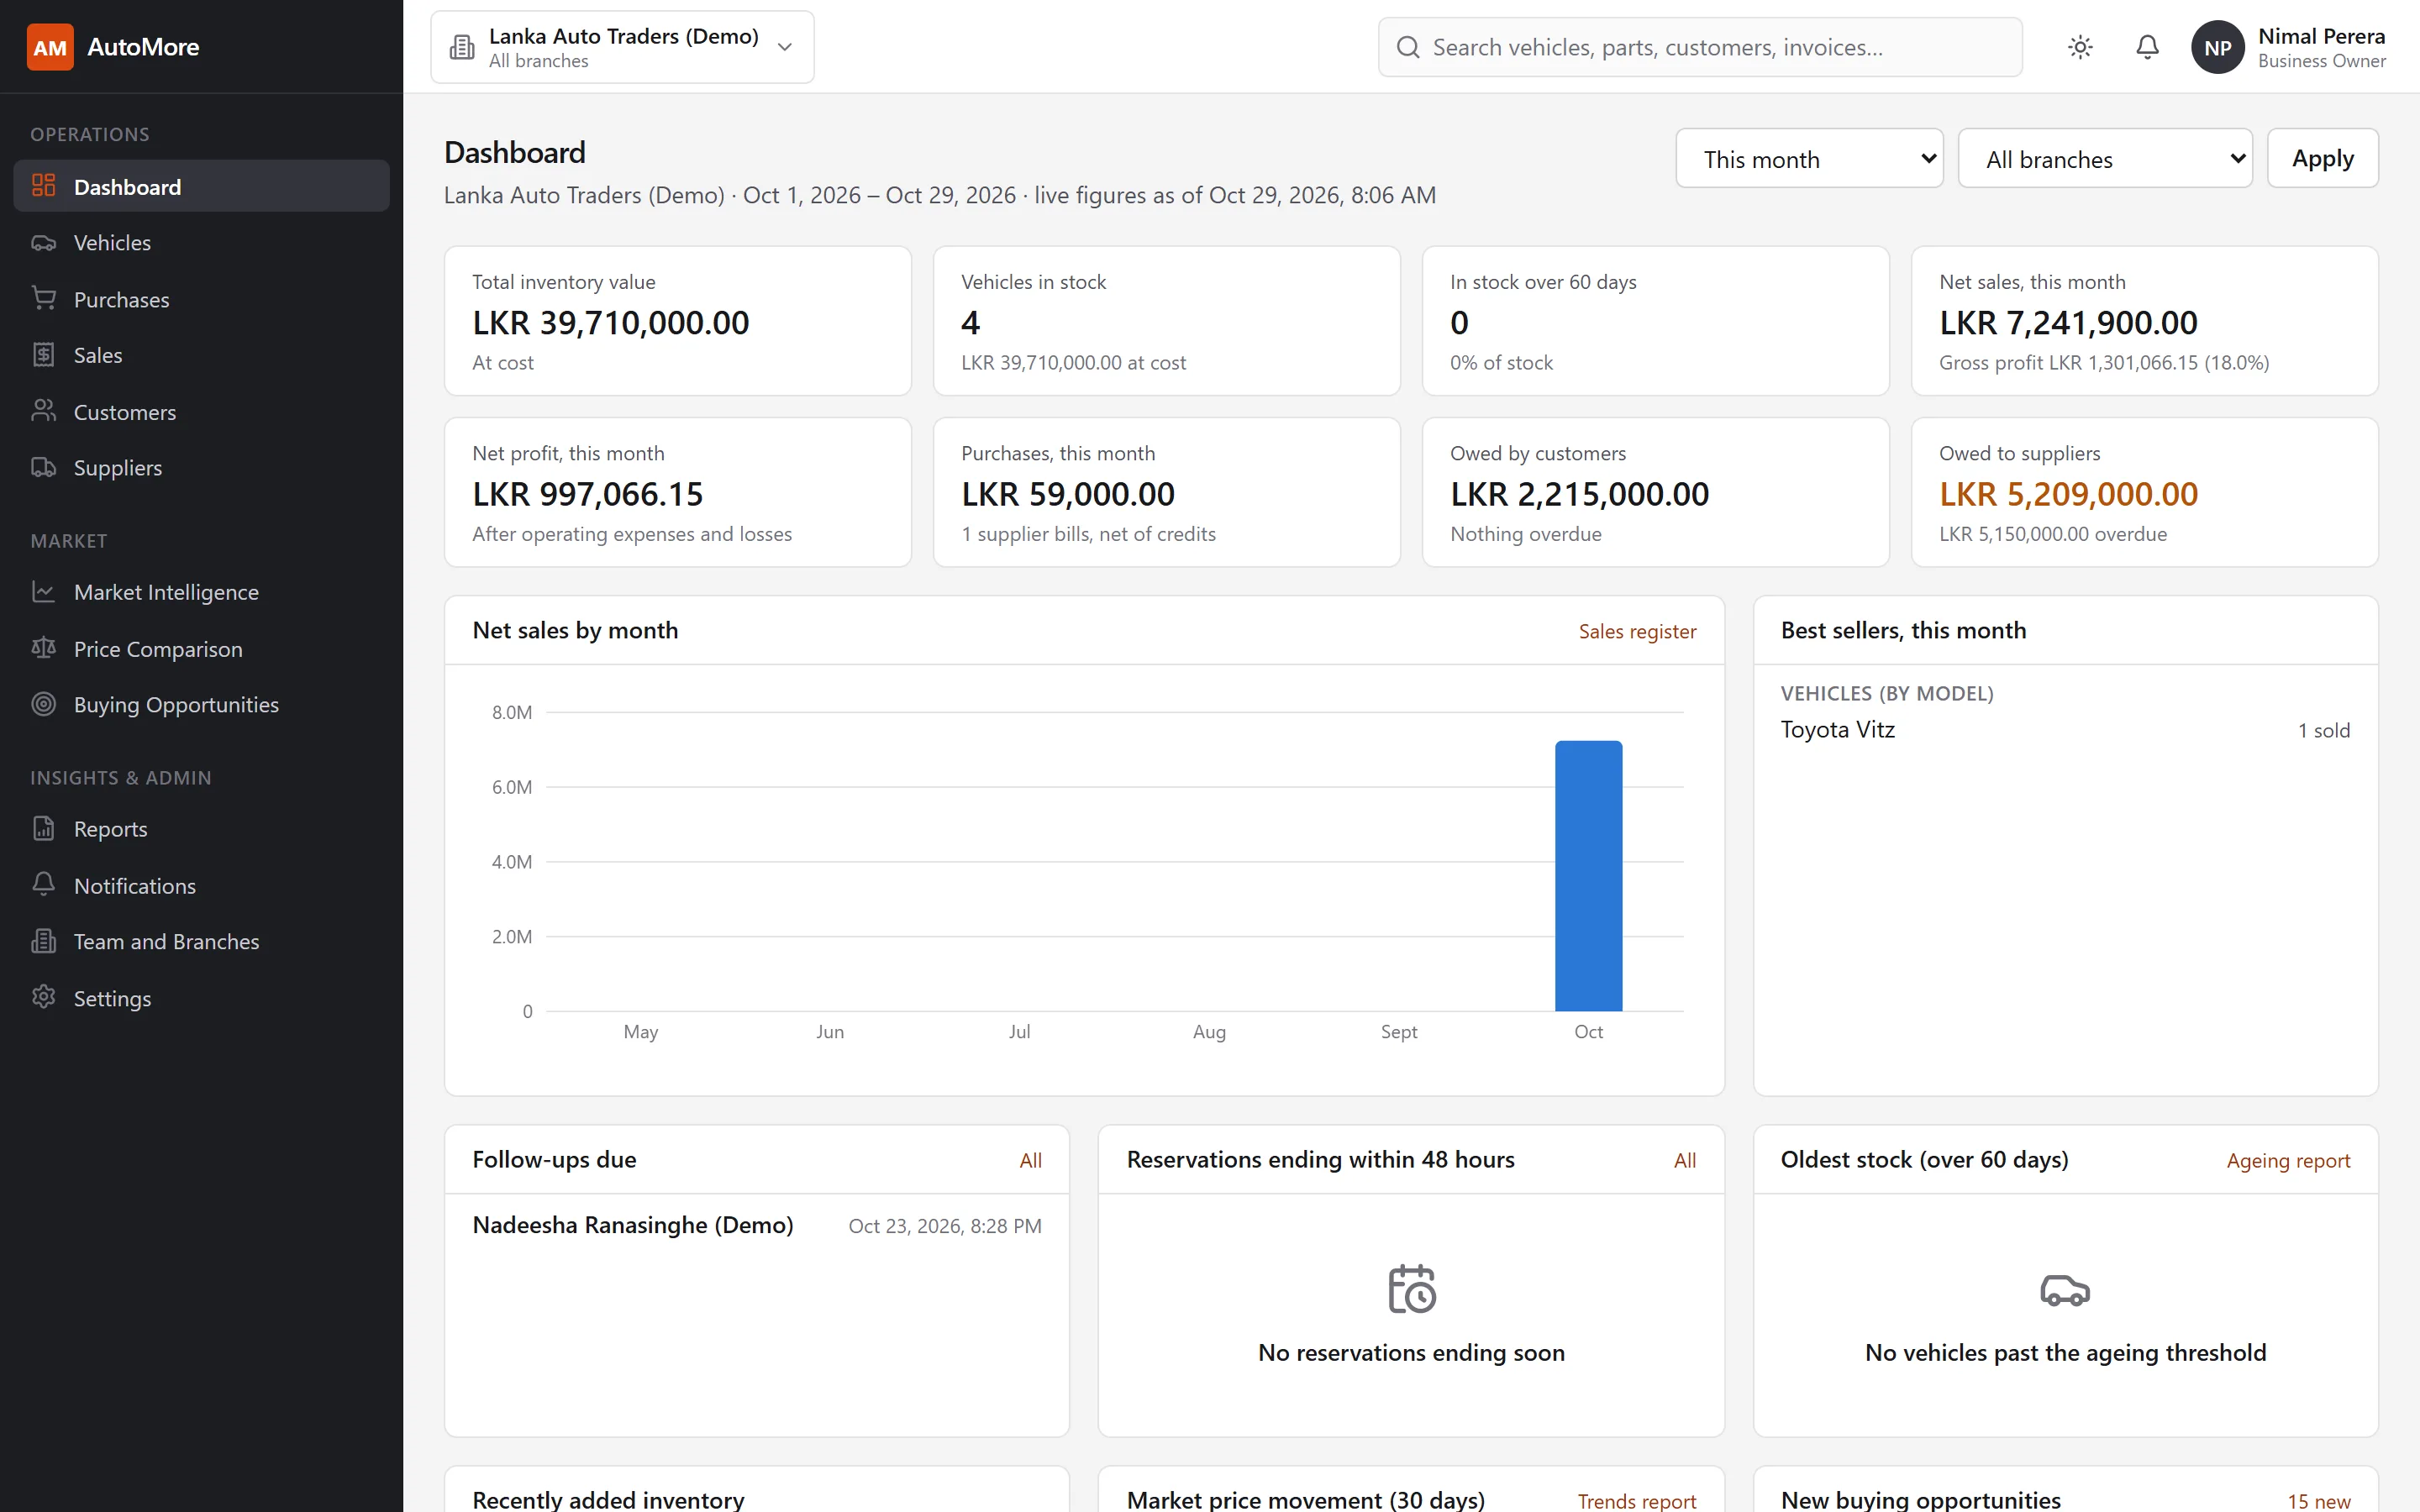The image size is (2420, 1512).
Task: Click the building icon in company switcher
Action: (x=461, y=47)
